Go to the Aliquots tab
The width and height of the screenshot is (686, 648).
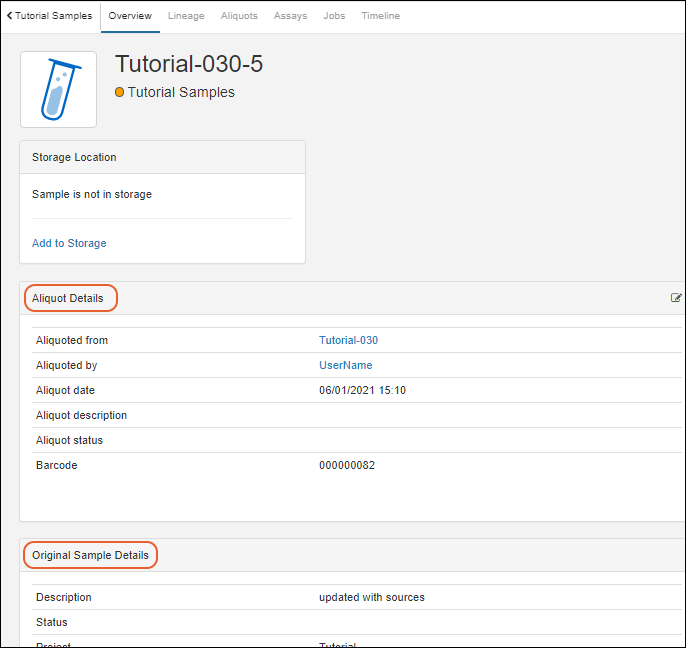coord(239,16)
